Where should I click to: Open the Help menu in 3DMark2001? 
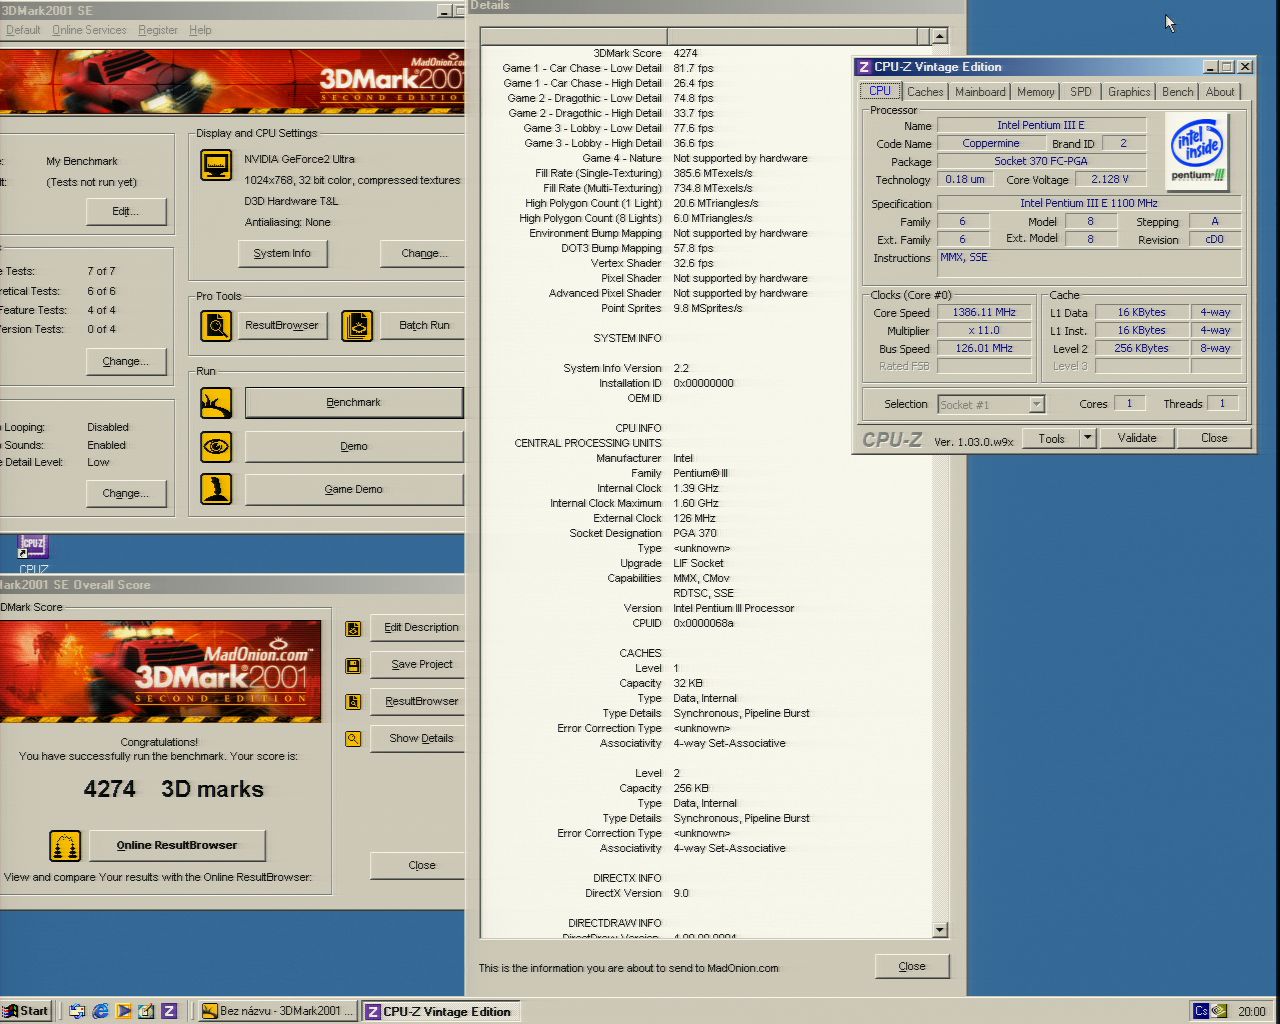tap(200, 30)
